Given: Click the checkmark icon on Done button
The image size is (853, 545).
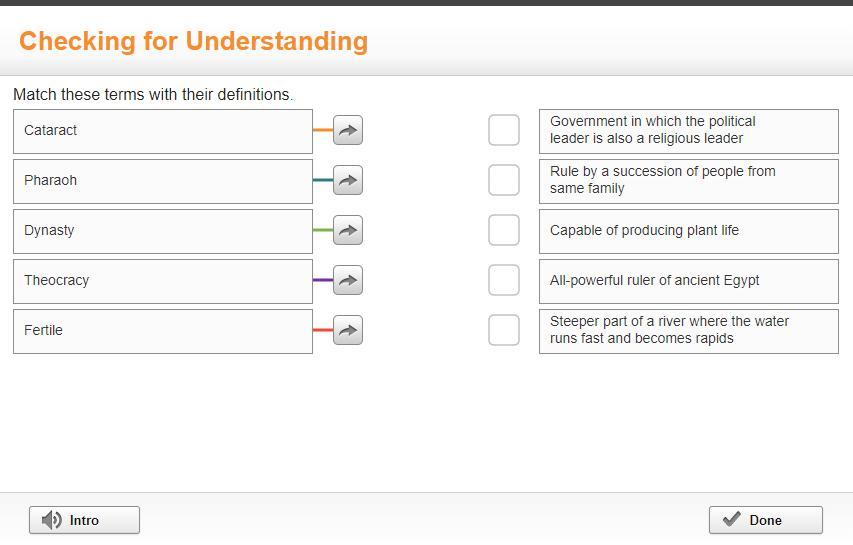Looking at the screenshot, I should 732,519.
